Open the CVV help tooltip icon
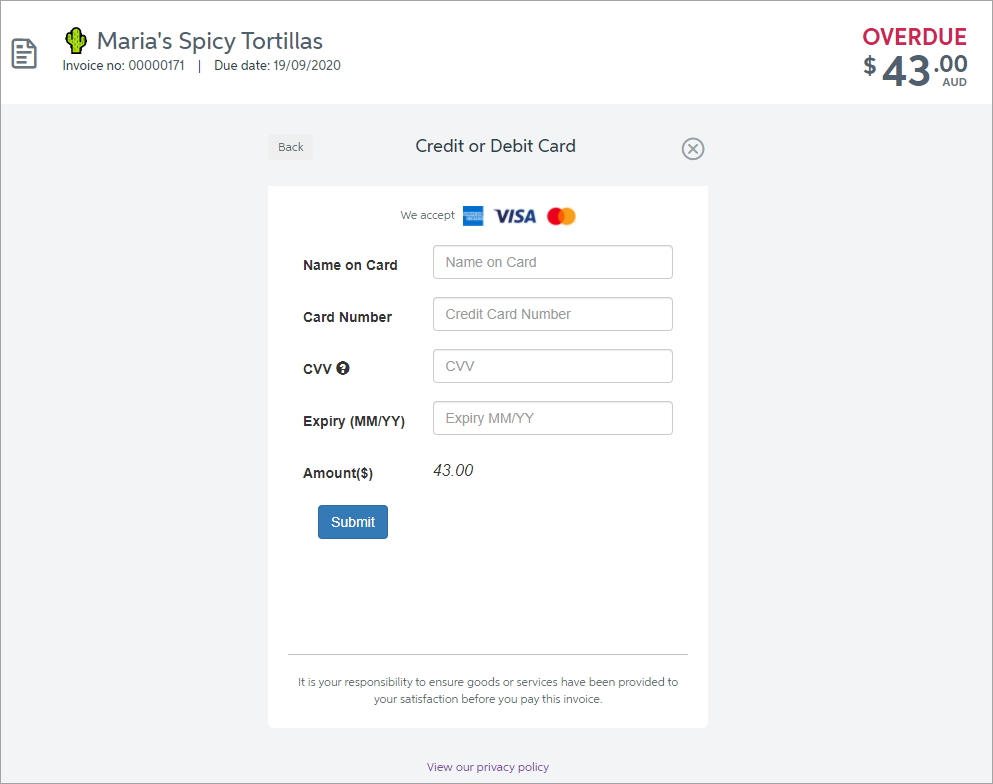The height and width of the screenshot is (784, 993). [x=343, y=368]
